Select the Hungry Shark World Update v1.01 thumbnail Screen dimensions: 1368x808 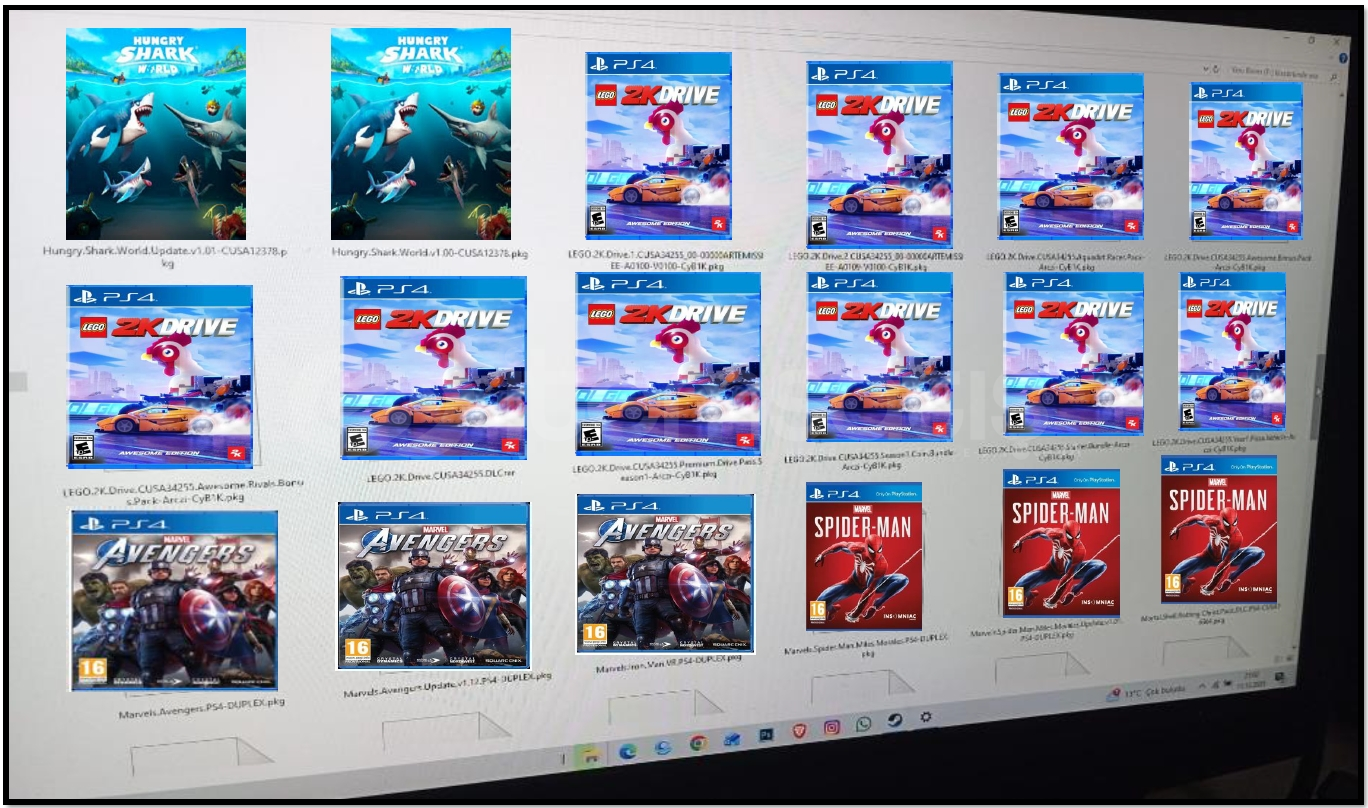[x=156, y=133]
